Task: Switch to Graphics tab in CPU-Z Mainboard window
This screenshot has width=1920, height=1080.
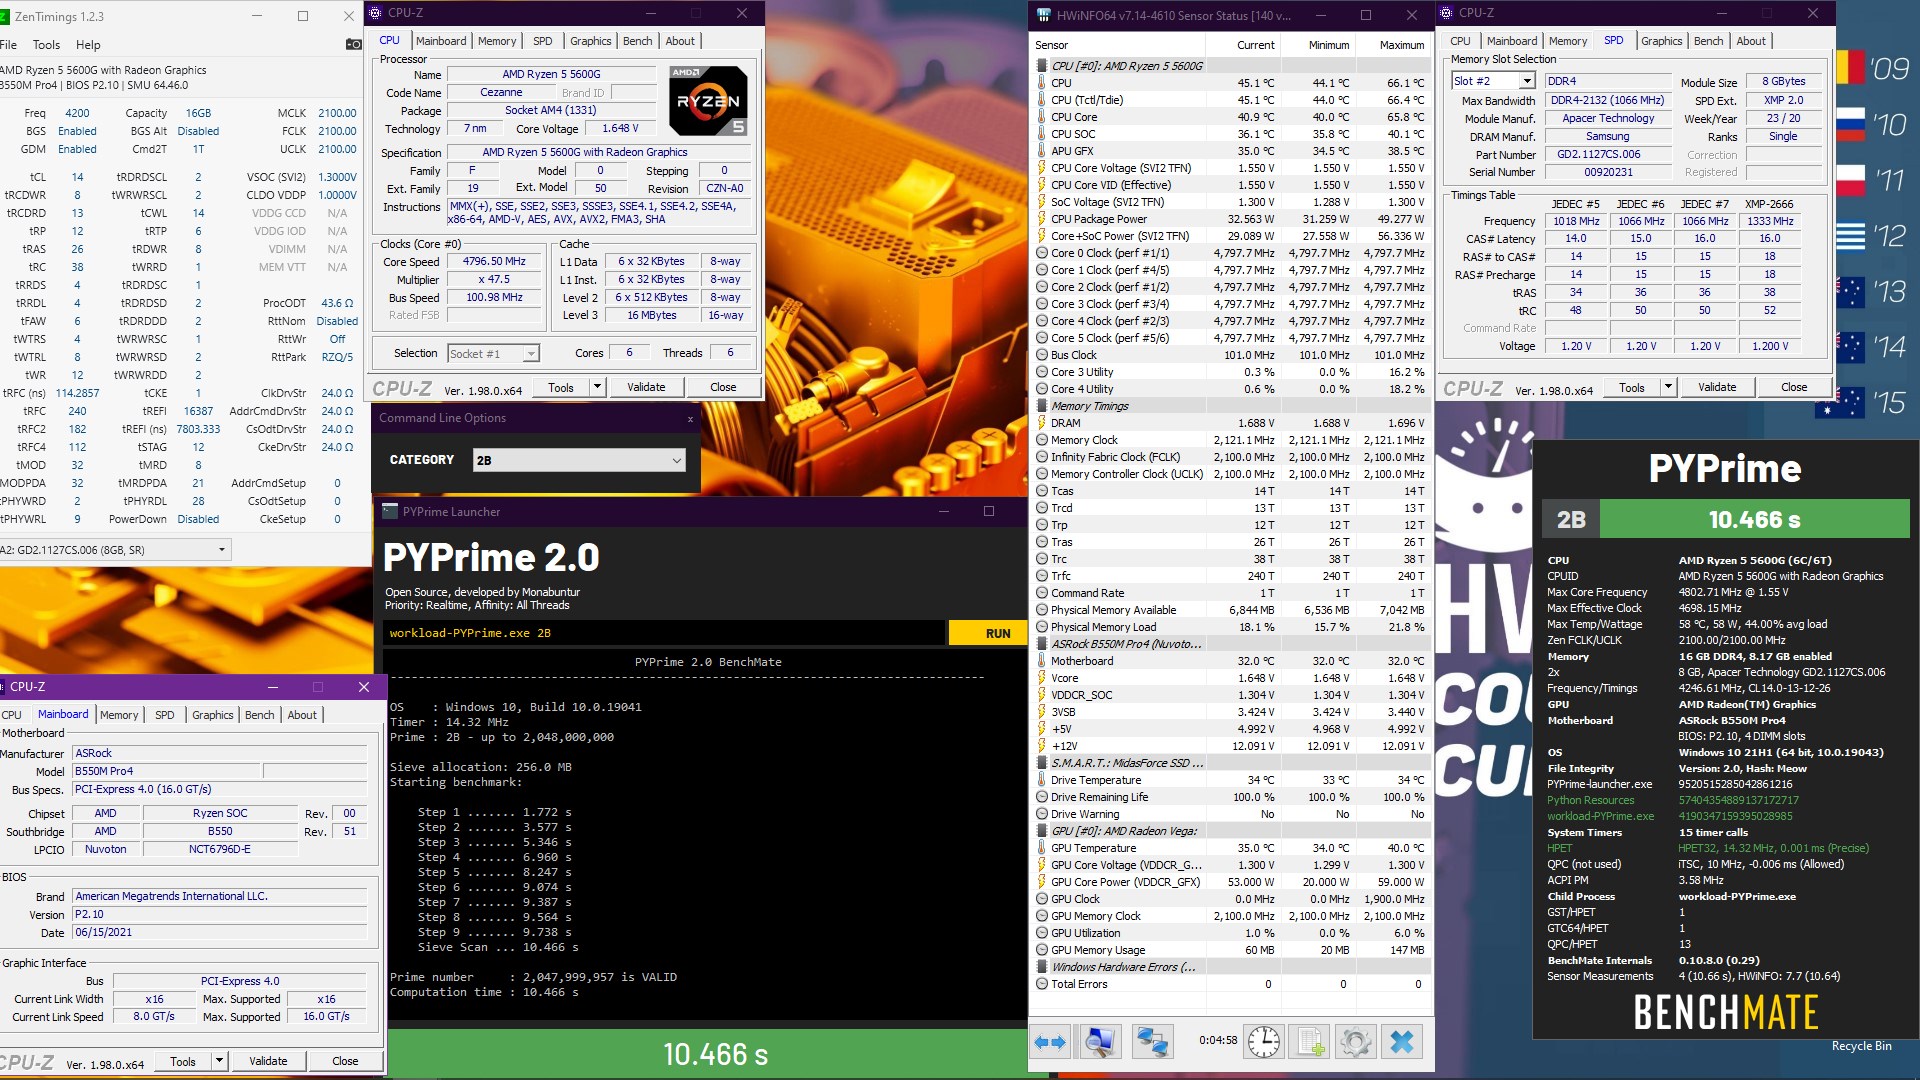Action: (x=212, y=715)
